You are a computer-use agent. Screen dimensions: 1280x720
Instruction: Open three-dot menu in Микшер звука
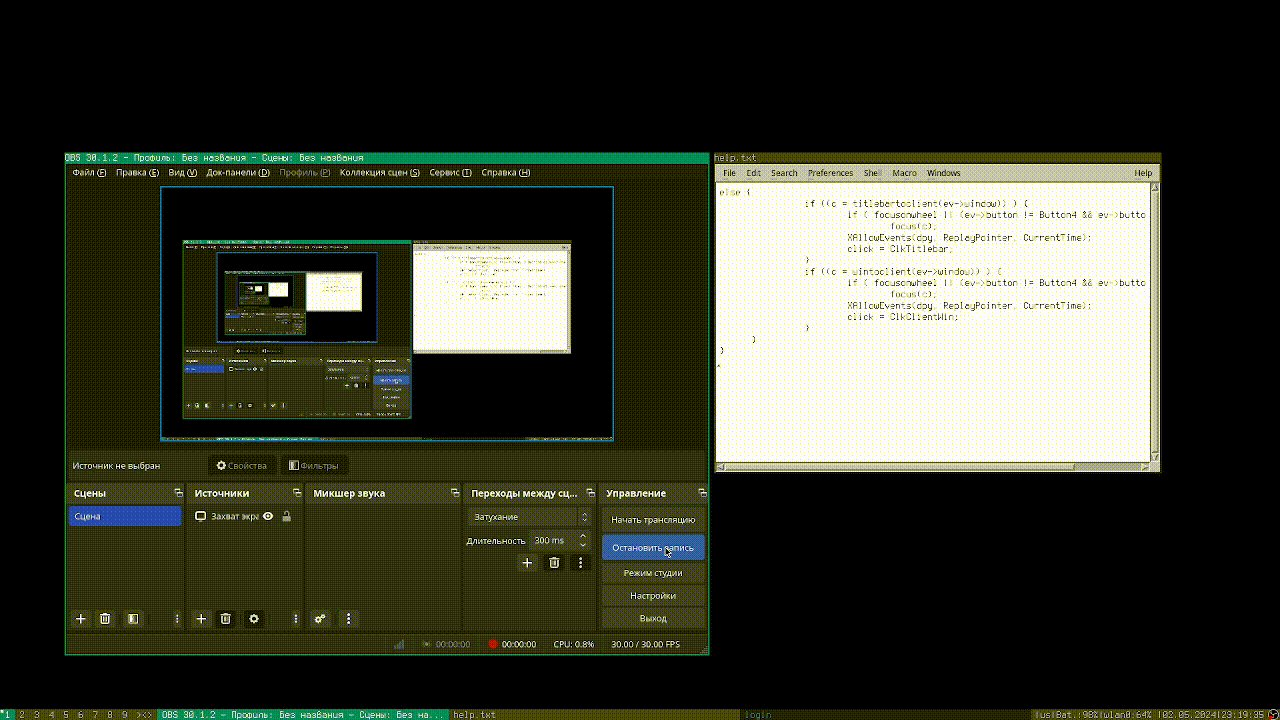click(348, 619)
